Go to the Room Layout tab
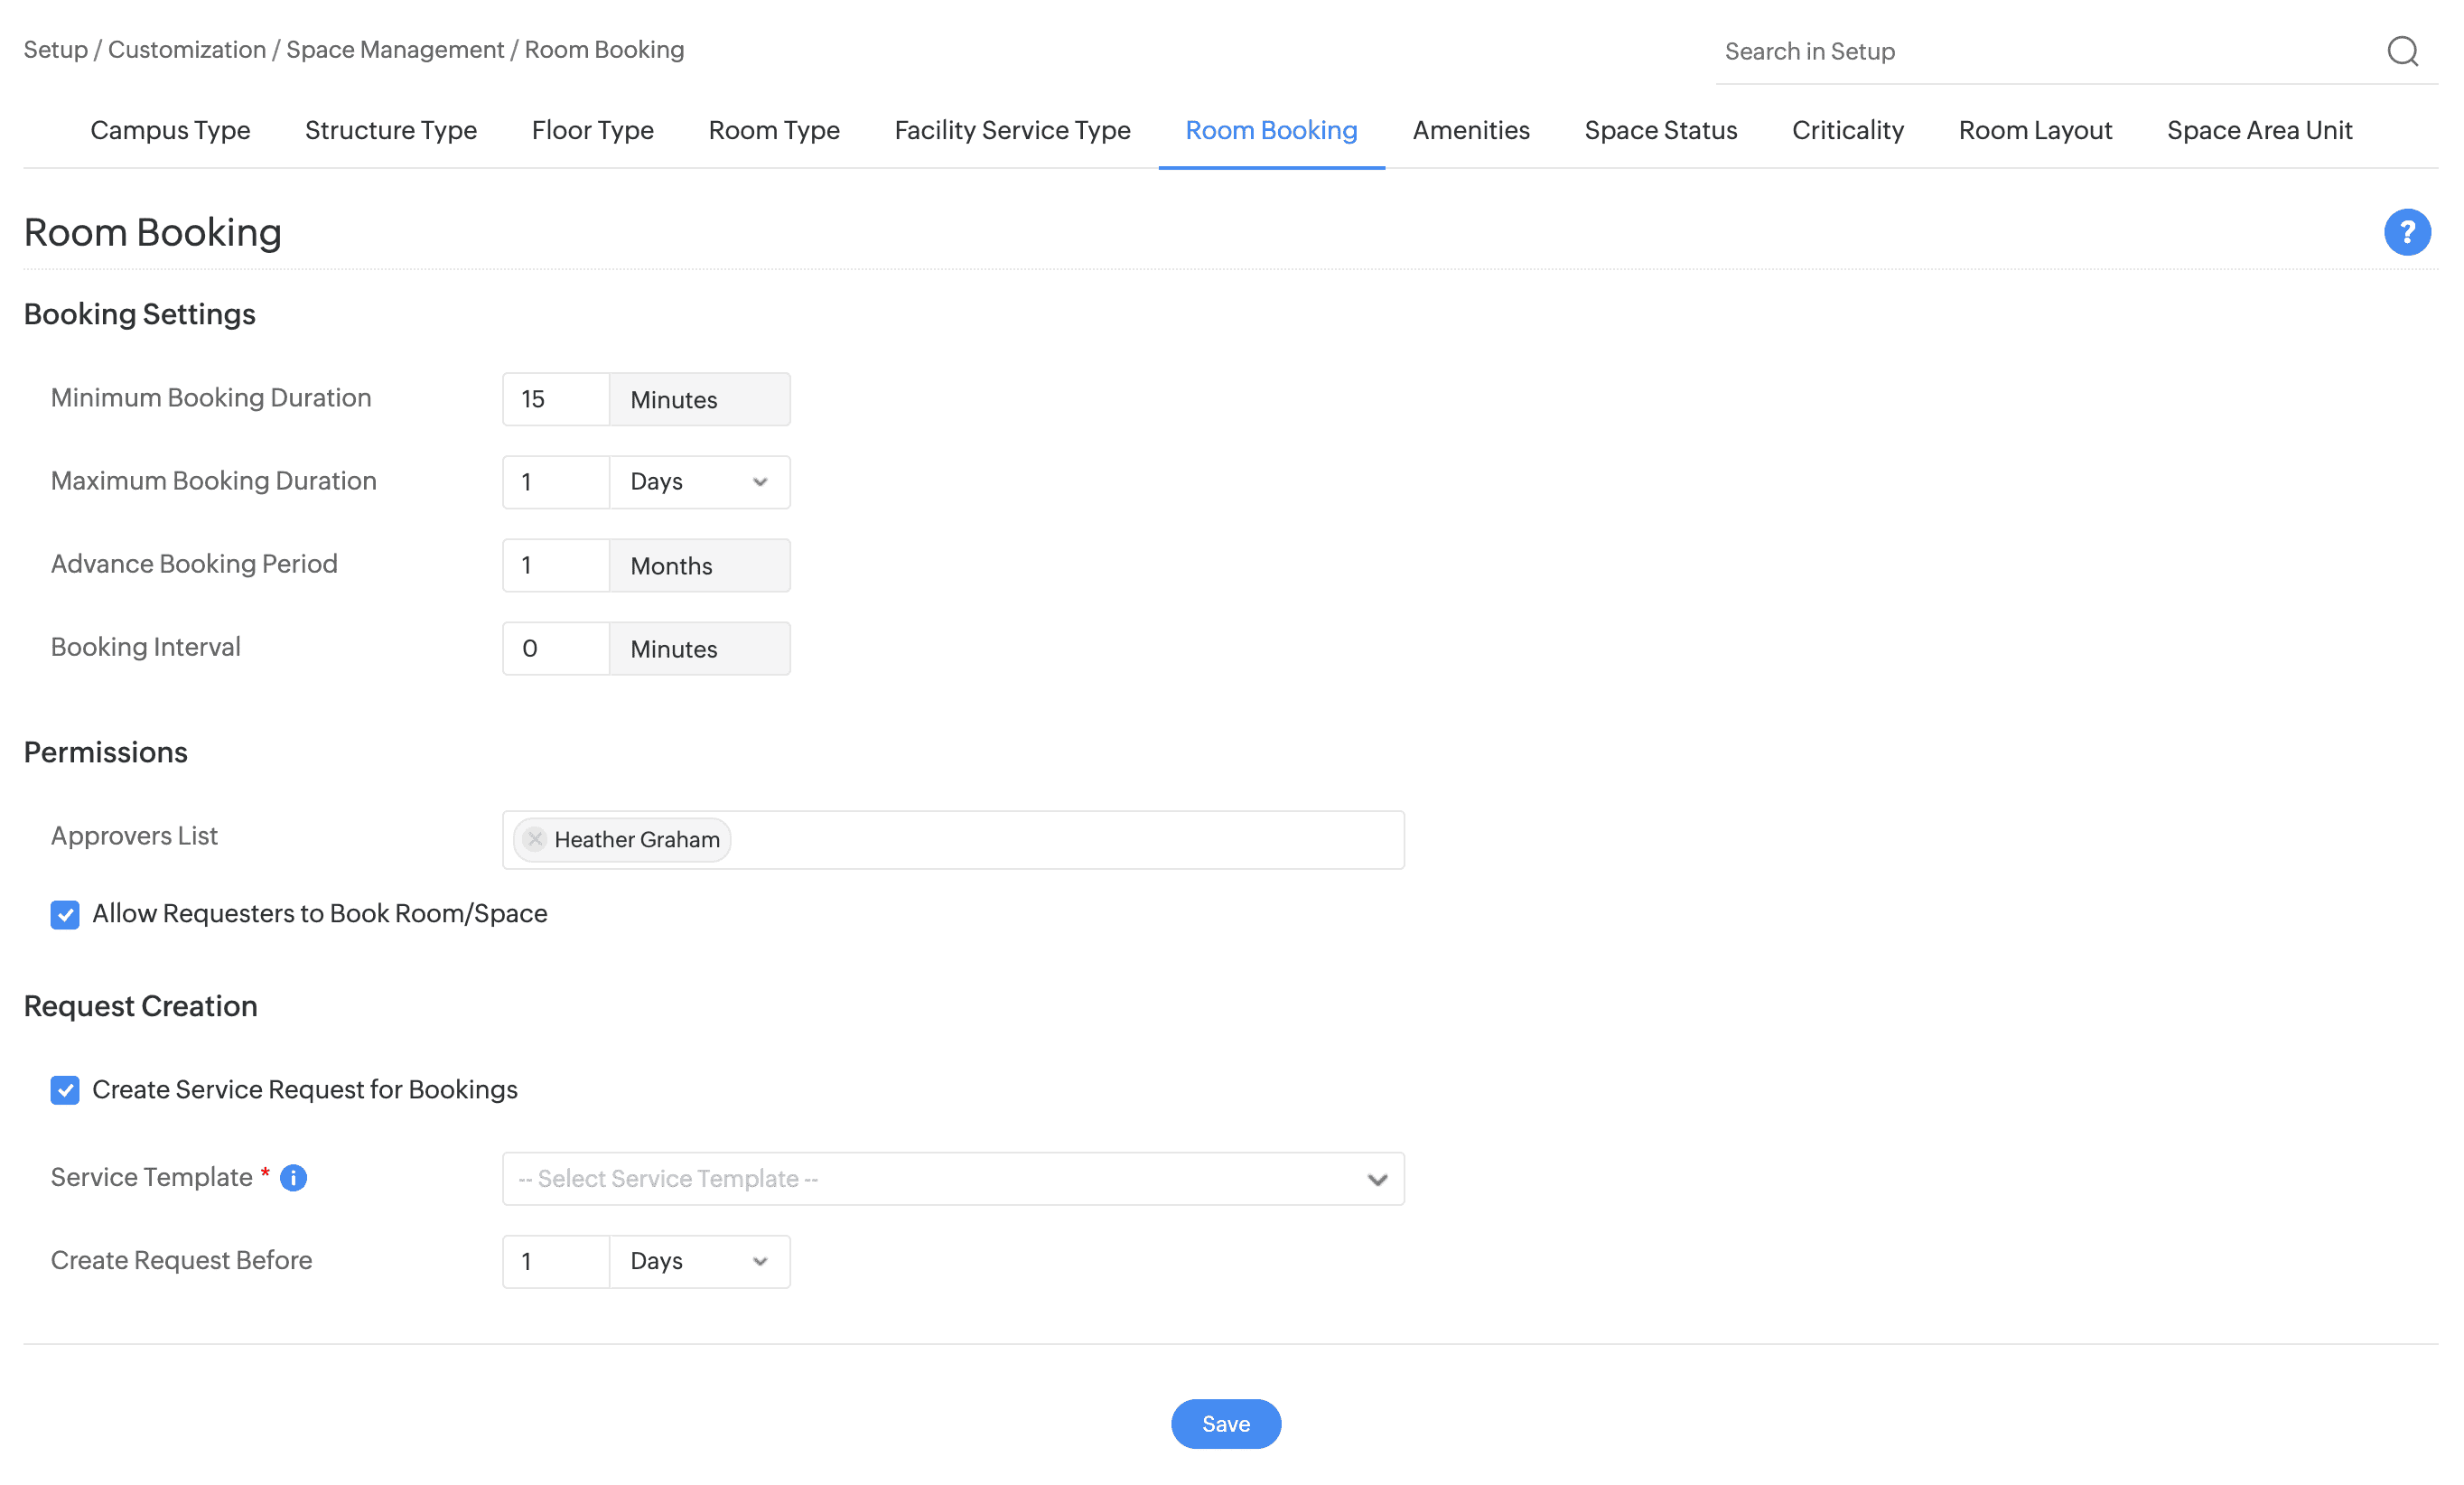The image size is (2464, 1485). coord(2034,130)
